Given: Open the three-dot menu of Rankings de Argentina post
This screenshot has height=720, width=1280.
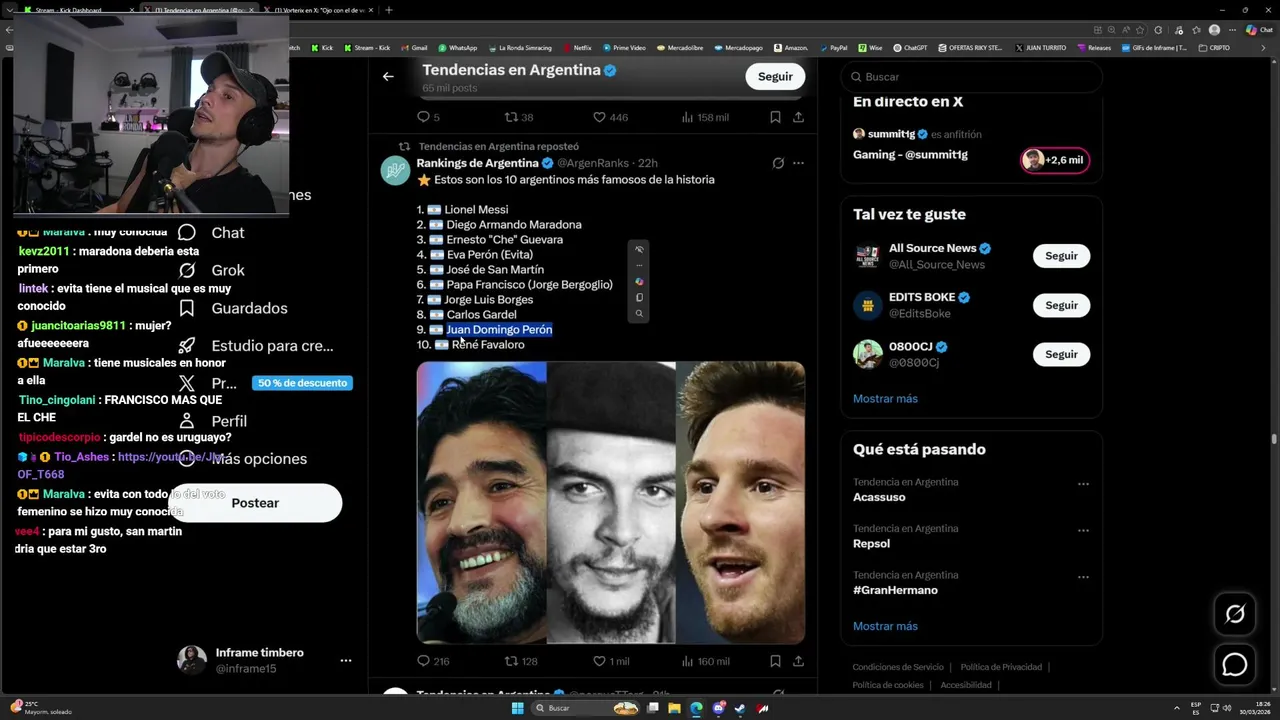Looking at the screenshot, I should pyautogui.click(x=798, y=163).
